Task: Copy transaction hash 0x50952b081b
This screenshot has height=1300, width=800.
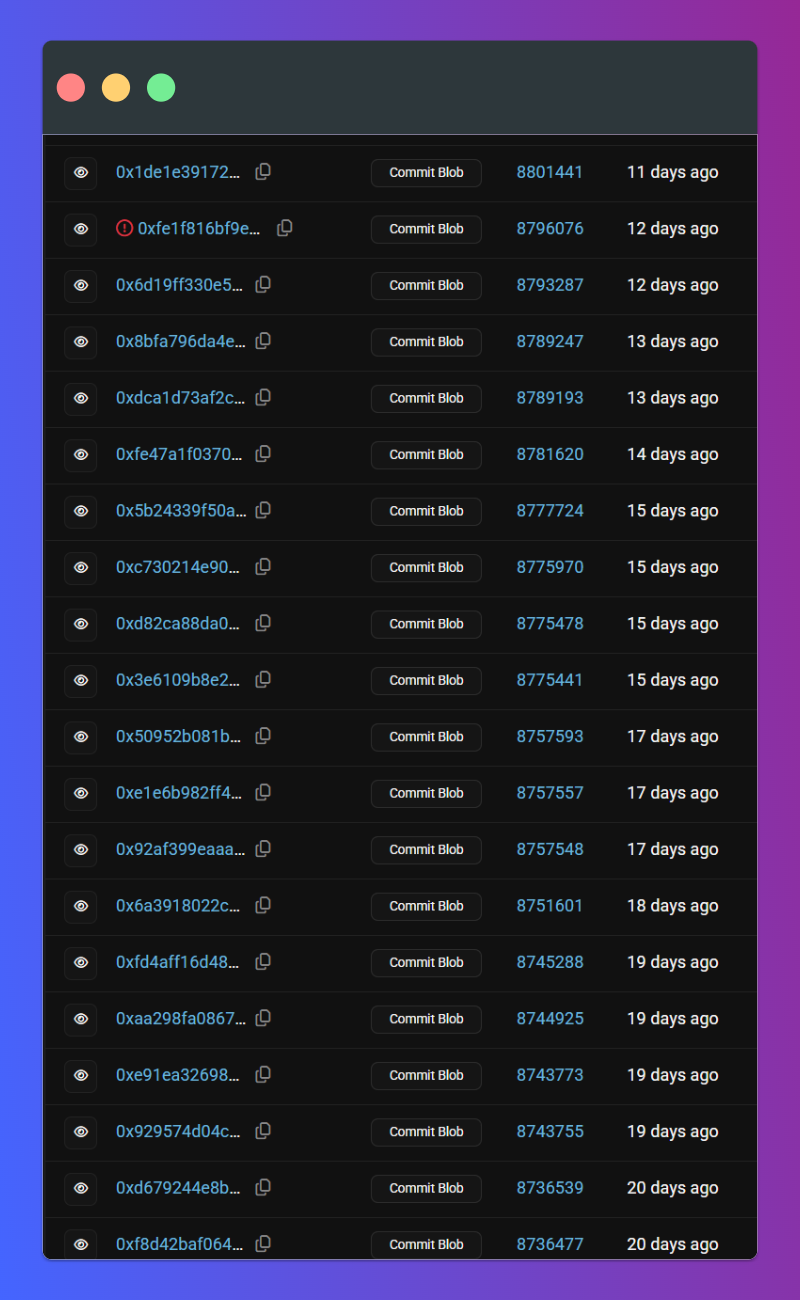Action: pyautogui.click(x=263, y=737)
